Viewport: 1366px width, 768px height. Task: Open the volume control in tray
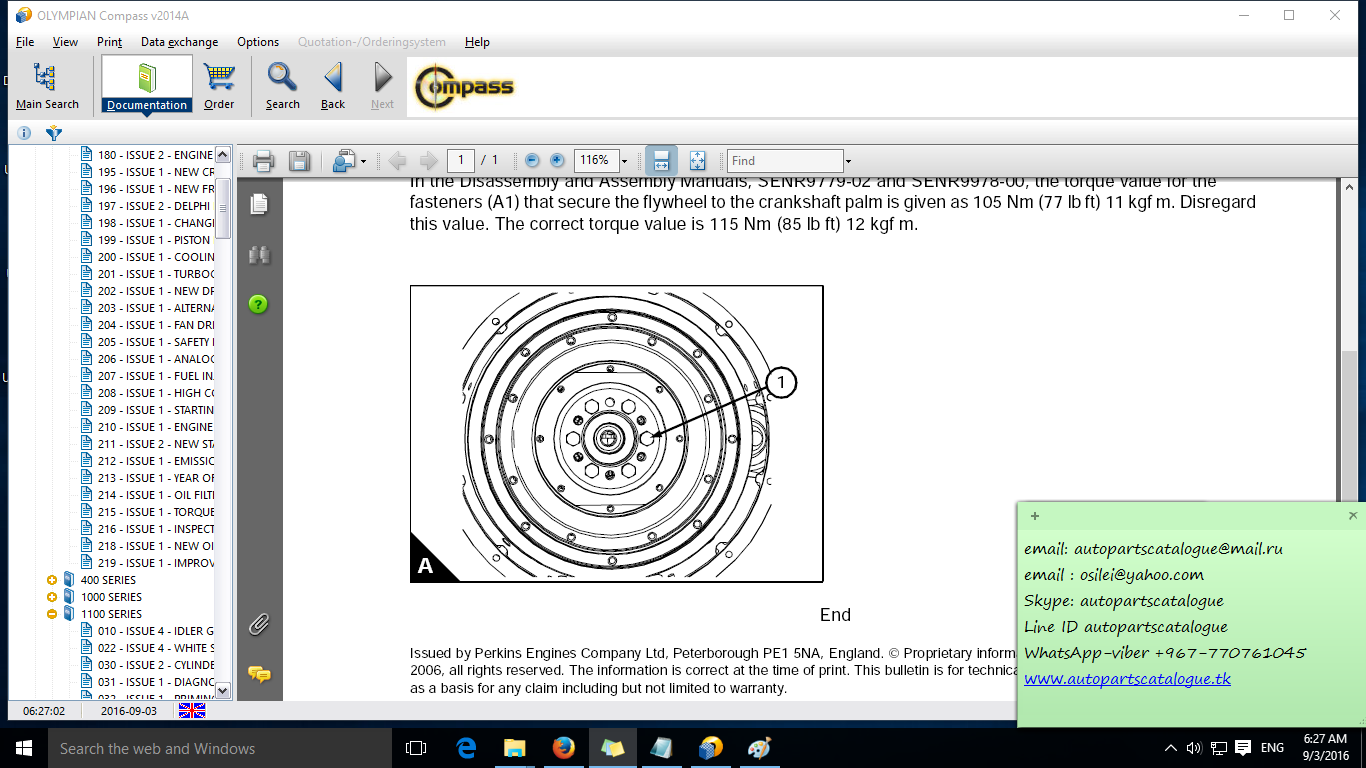click(1194, 748)
